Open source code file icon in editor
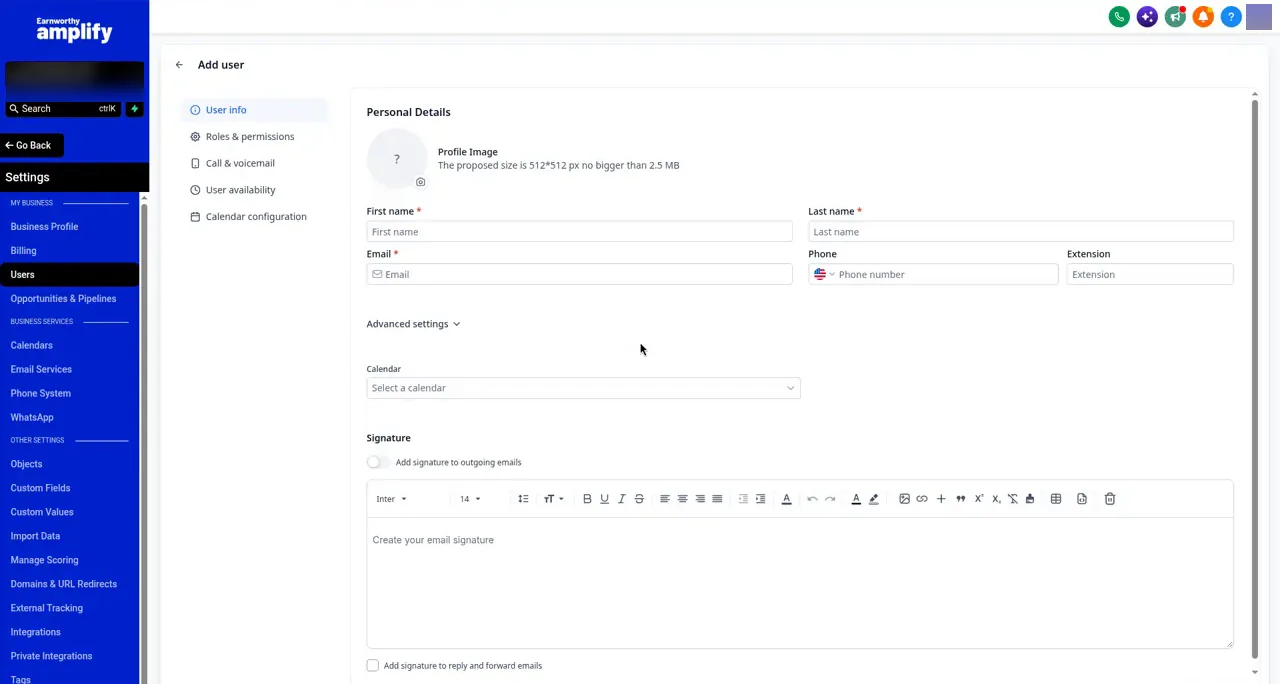 point(1082,499)
